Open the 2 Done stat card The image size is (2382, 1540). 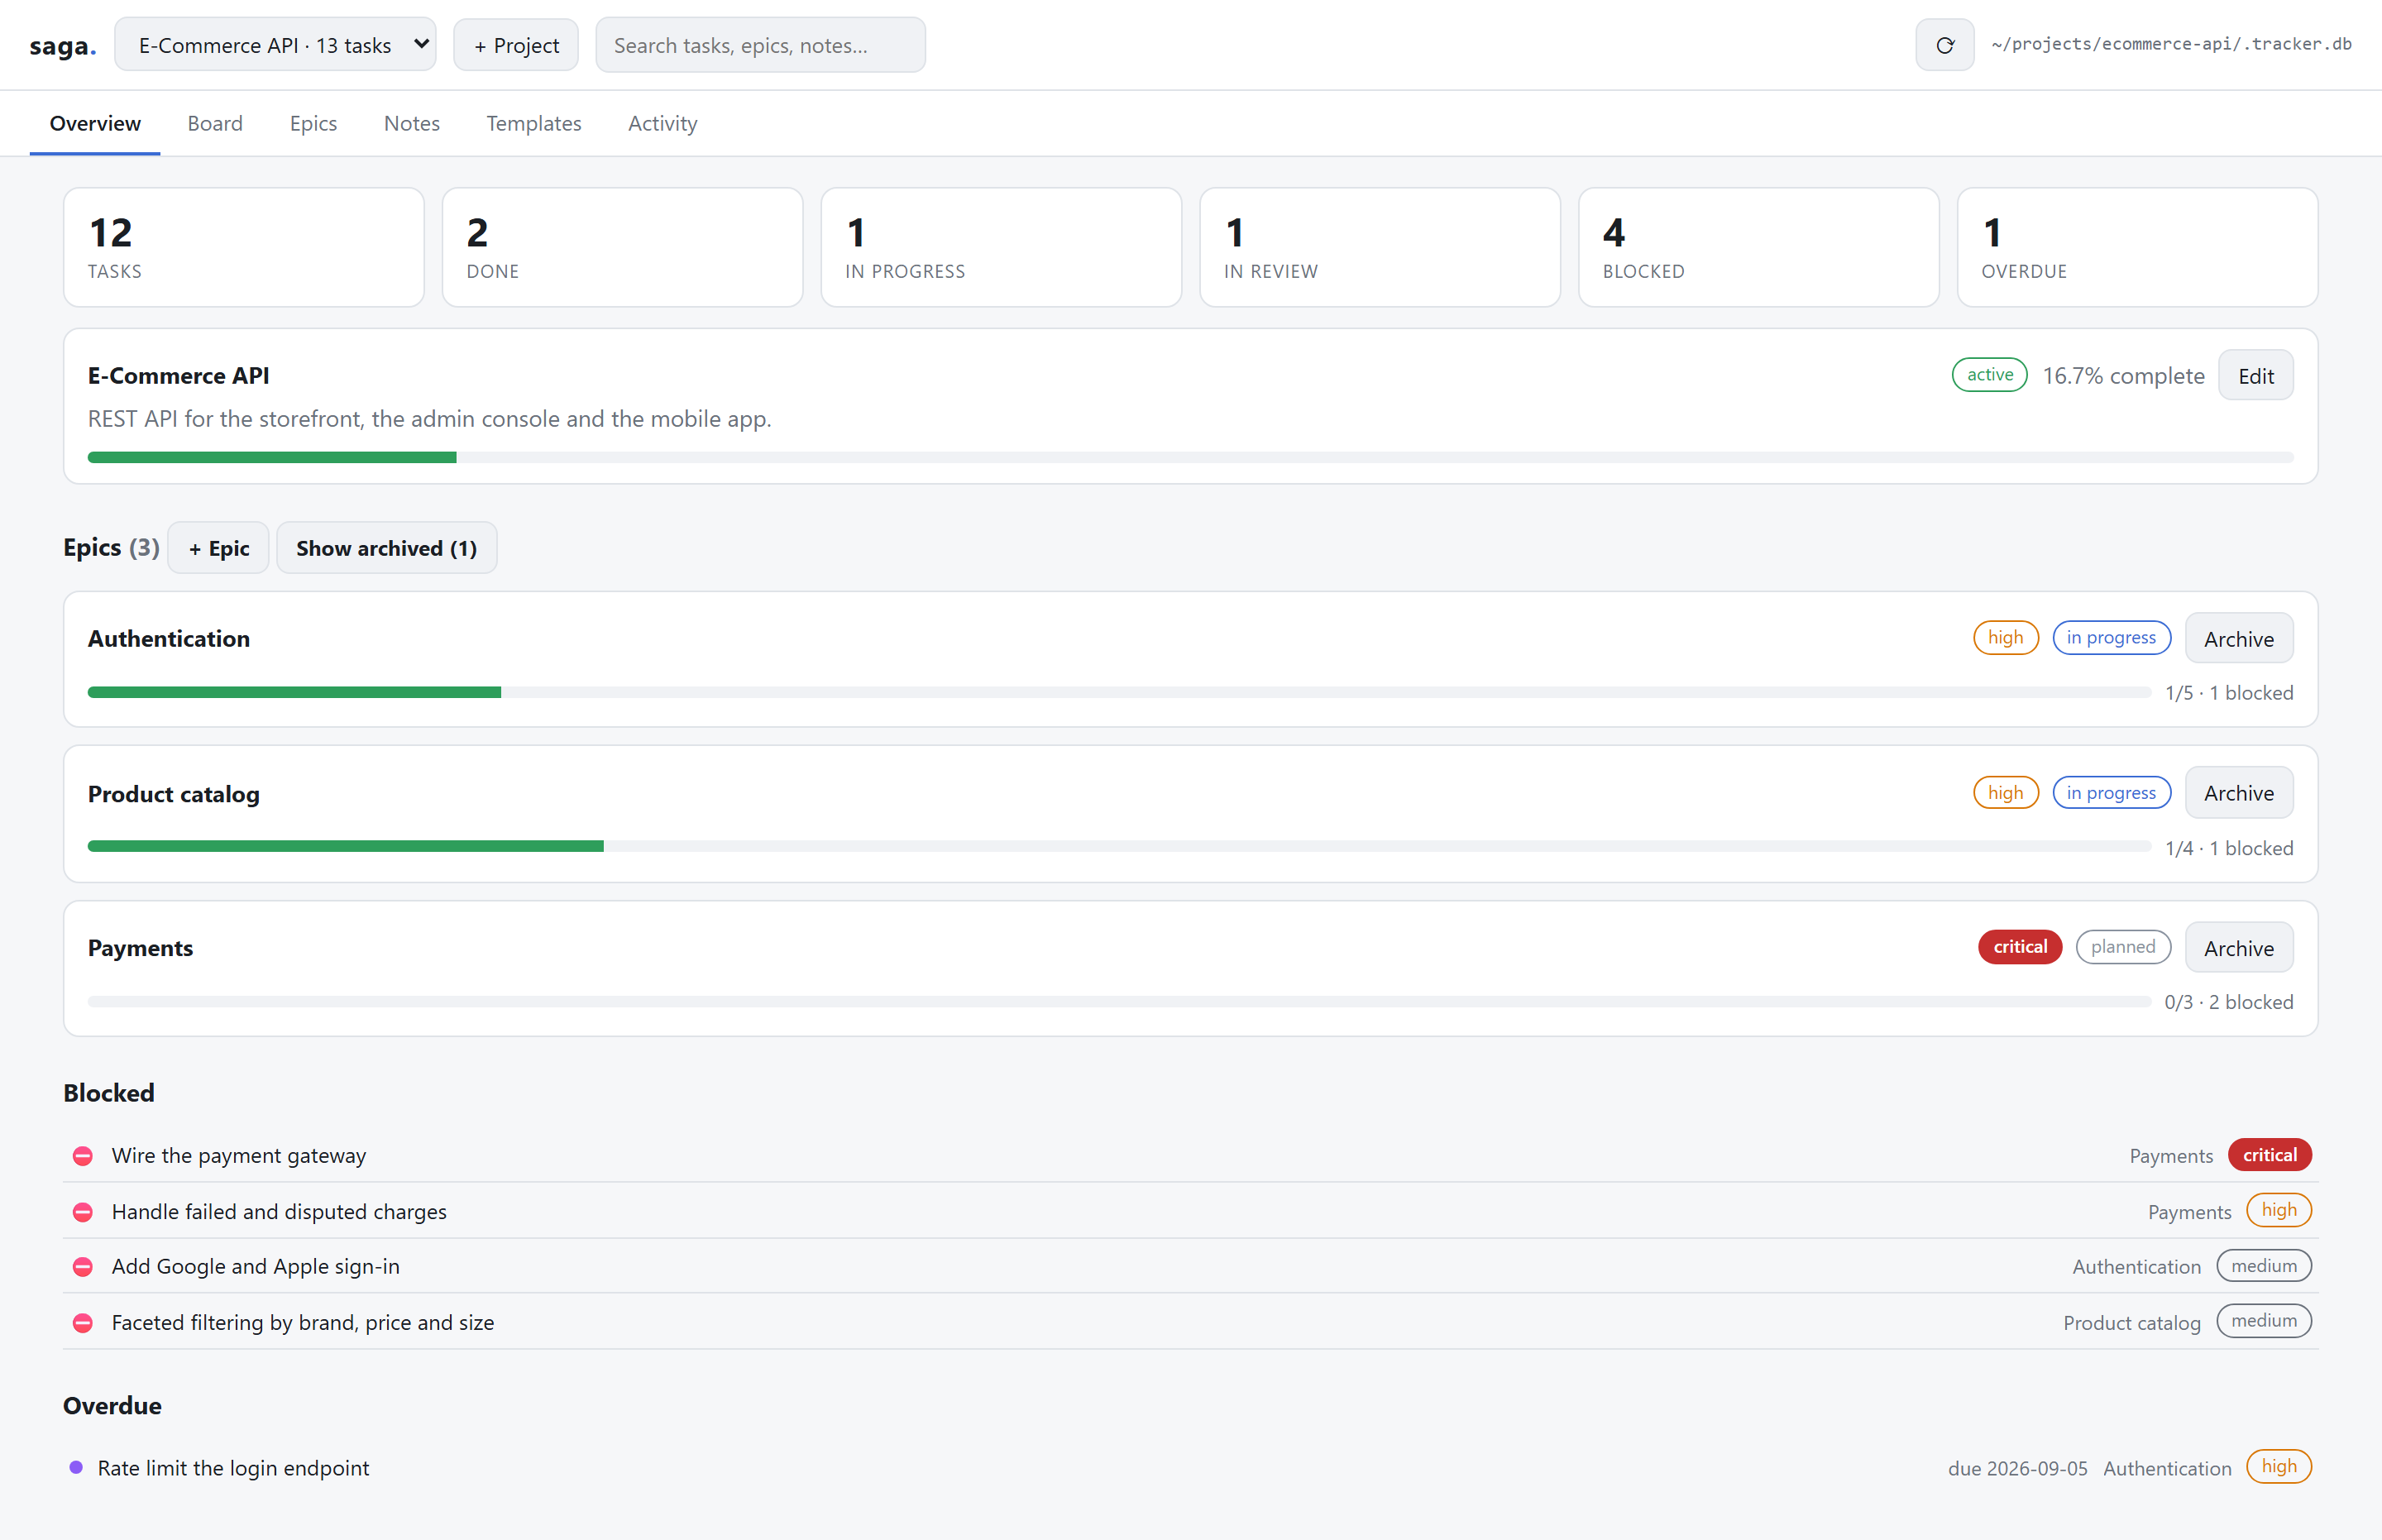click(622, 247)
